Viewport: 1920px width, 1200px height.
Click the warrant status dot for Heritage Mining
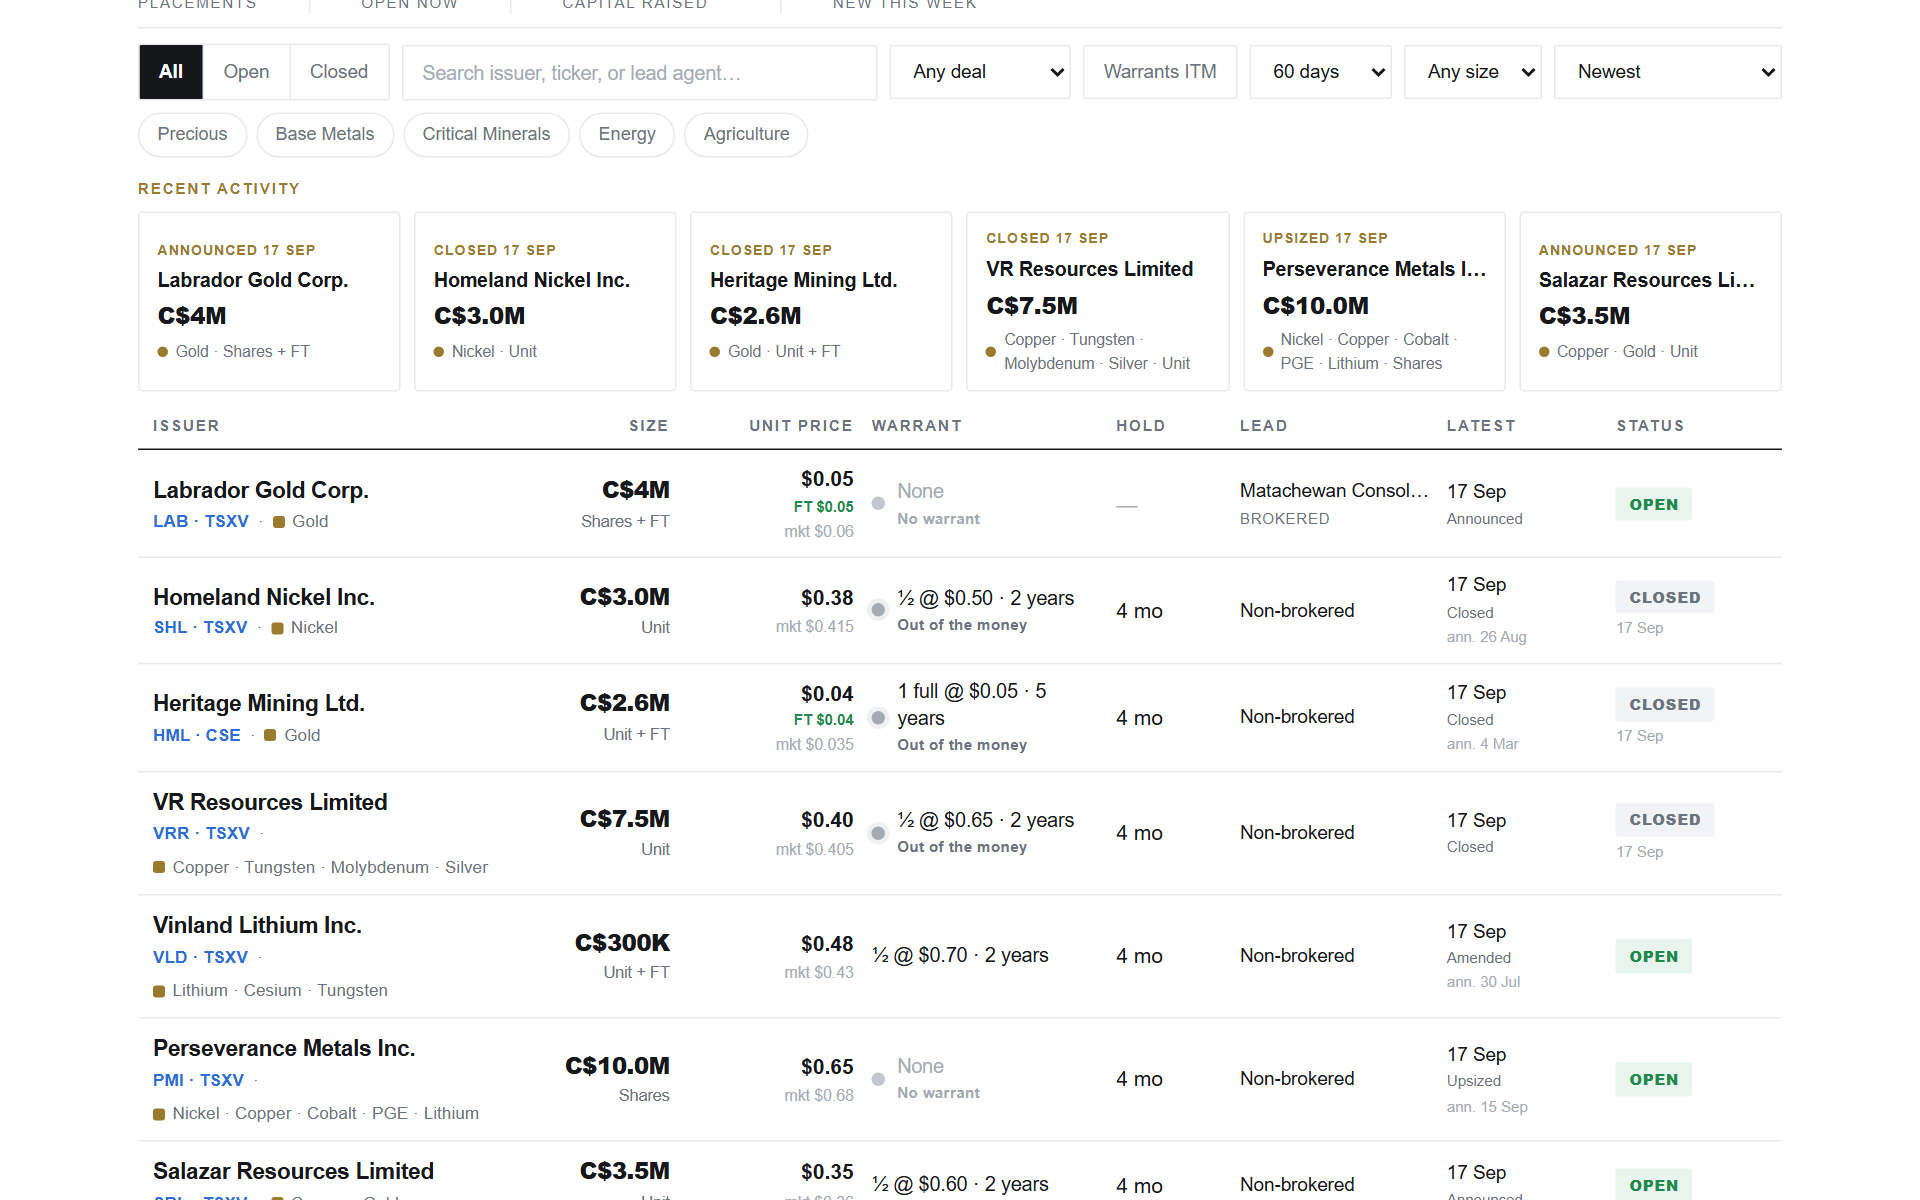point(878,717)
